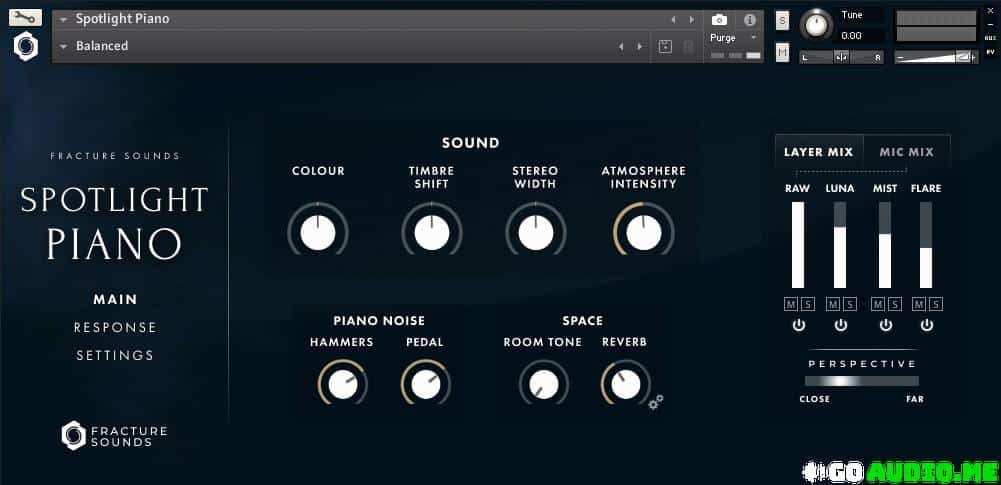Image resolution: width=1001 pixels, height=485 pixels.
Task: Mute the LUNA layer
Action: point(832,304)
